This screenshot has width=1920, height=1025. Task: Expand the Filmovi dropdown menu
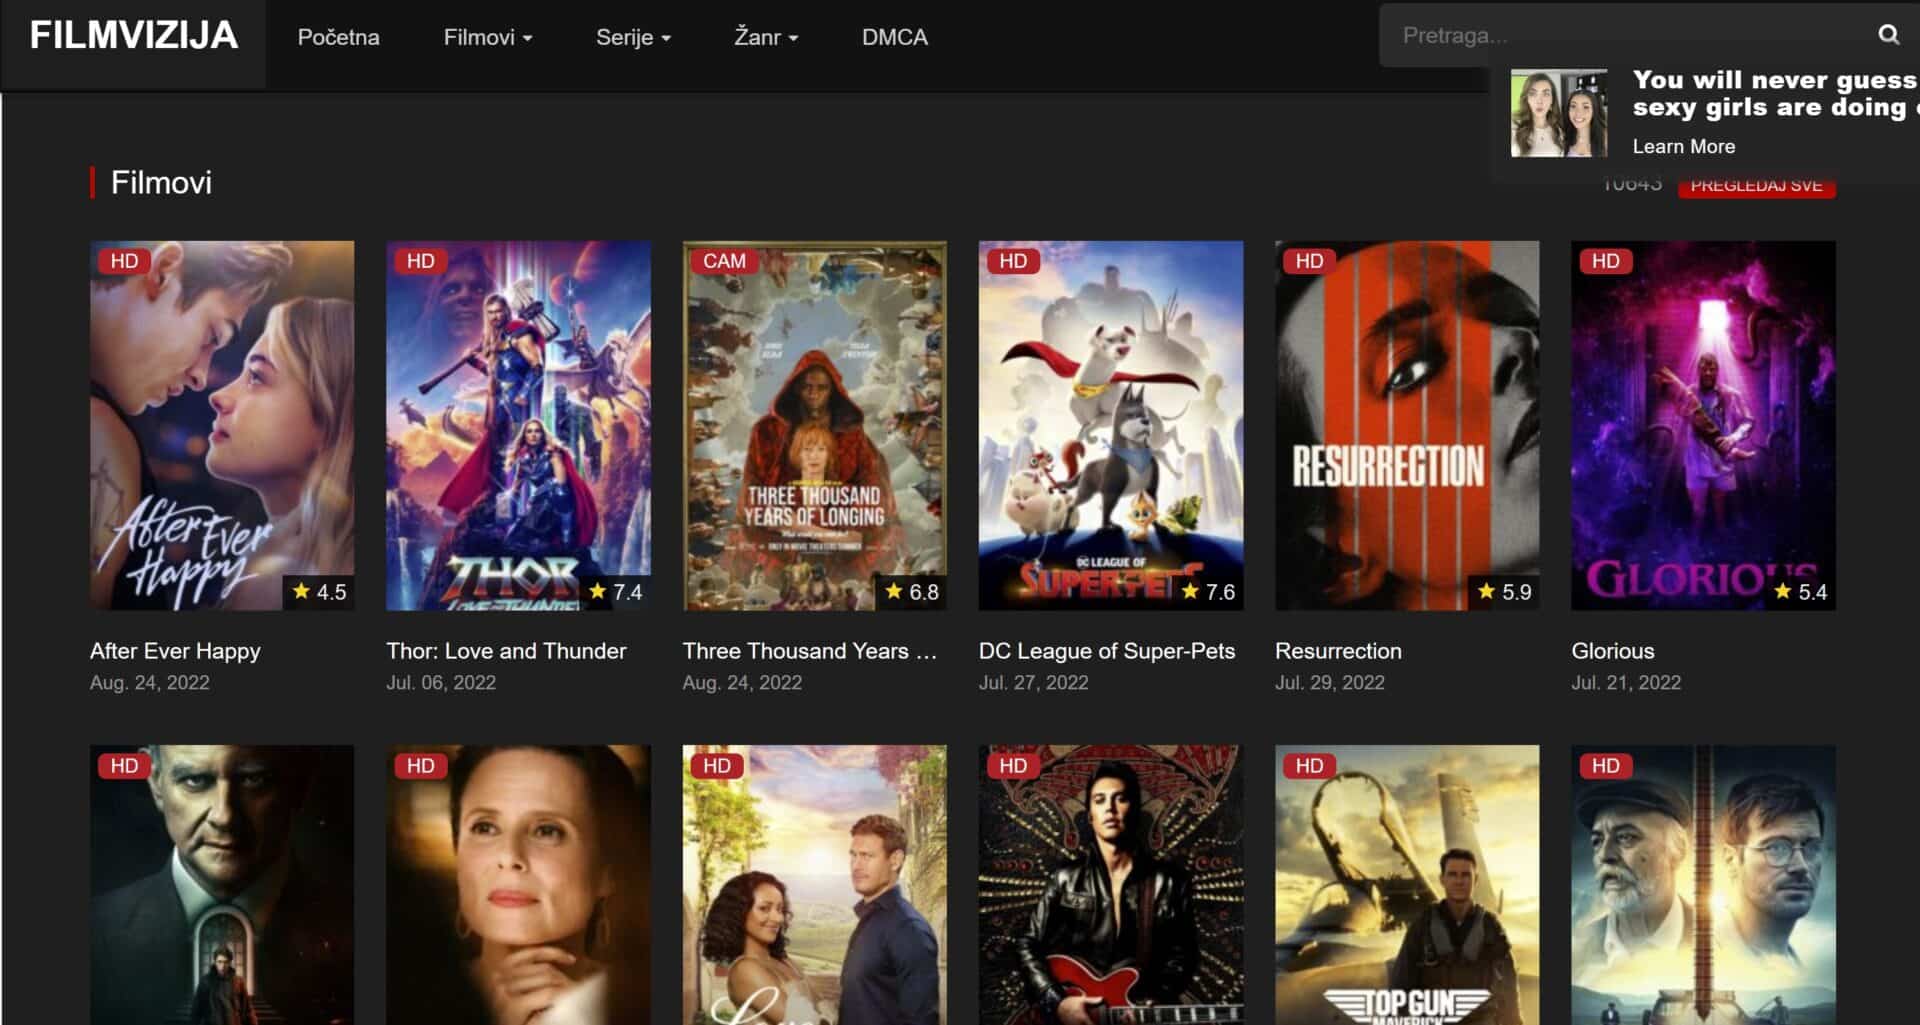(487, 37)
